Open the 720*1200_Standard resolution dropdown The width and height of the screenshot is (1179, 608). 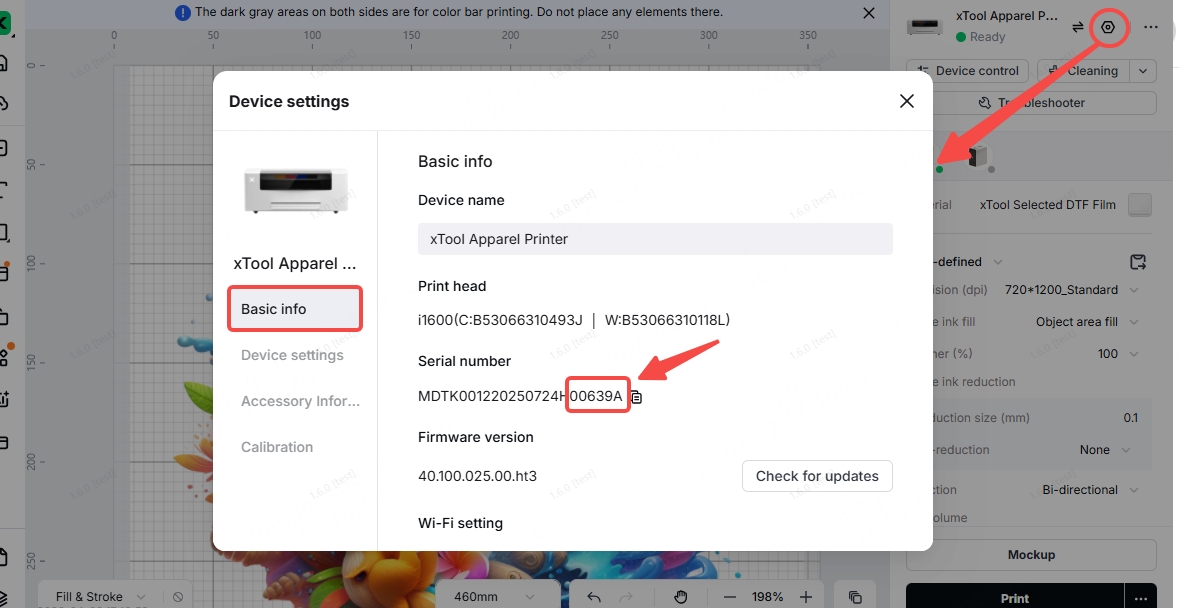click(x=1071, y=289)
